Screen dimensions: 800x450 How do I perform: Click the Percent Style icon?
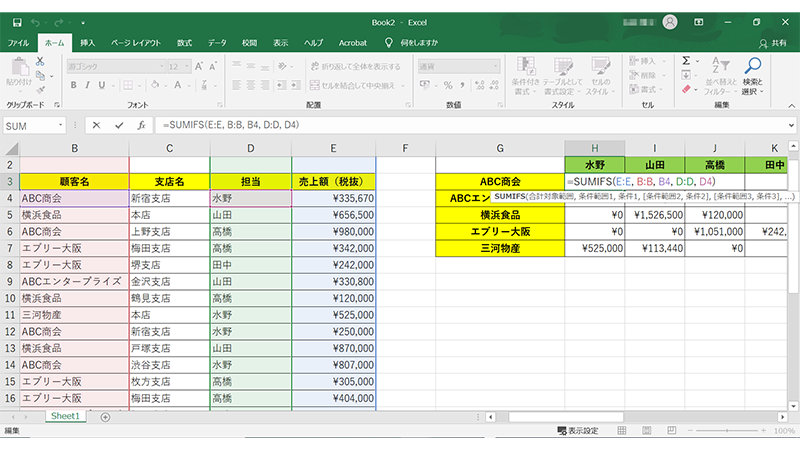(448, 85)
